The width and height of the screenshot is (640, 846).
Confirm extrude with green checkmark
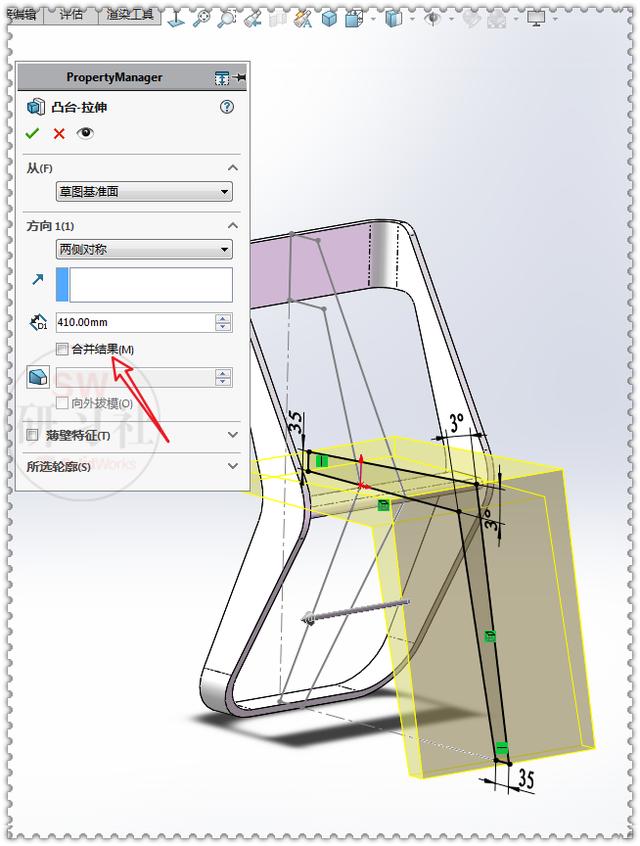click(x=32, y=133)
